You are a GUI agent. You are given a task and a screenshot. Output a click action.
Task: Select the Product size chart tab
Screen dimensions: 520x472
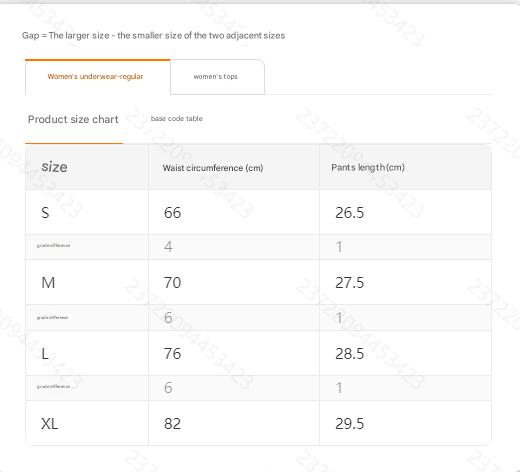pyautogui.click(x=73, y=119)
